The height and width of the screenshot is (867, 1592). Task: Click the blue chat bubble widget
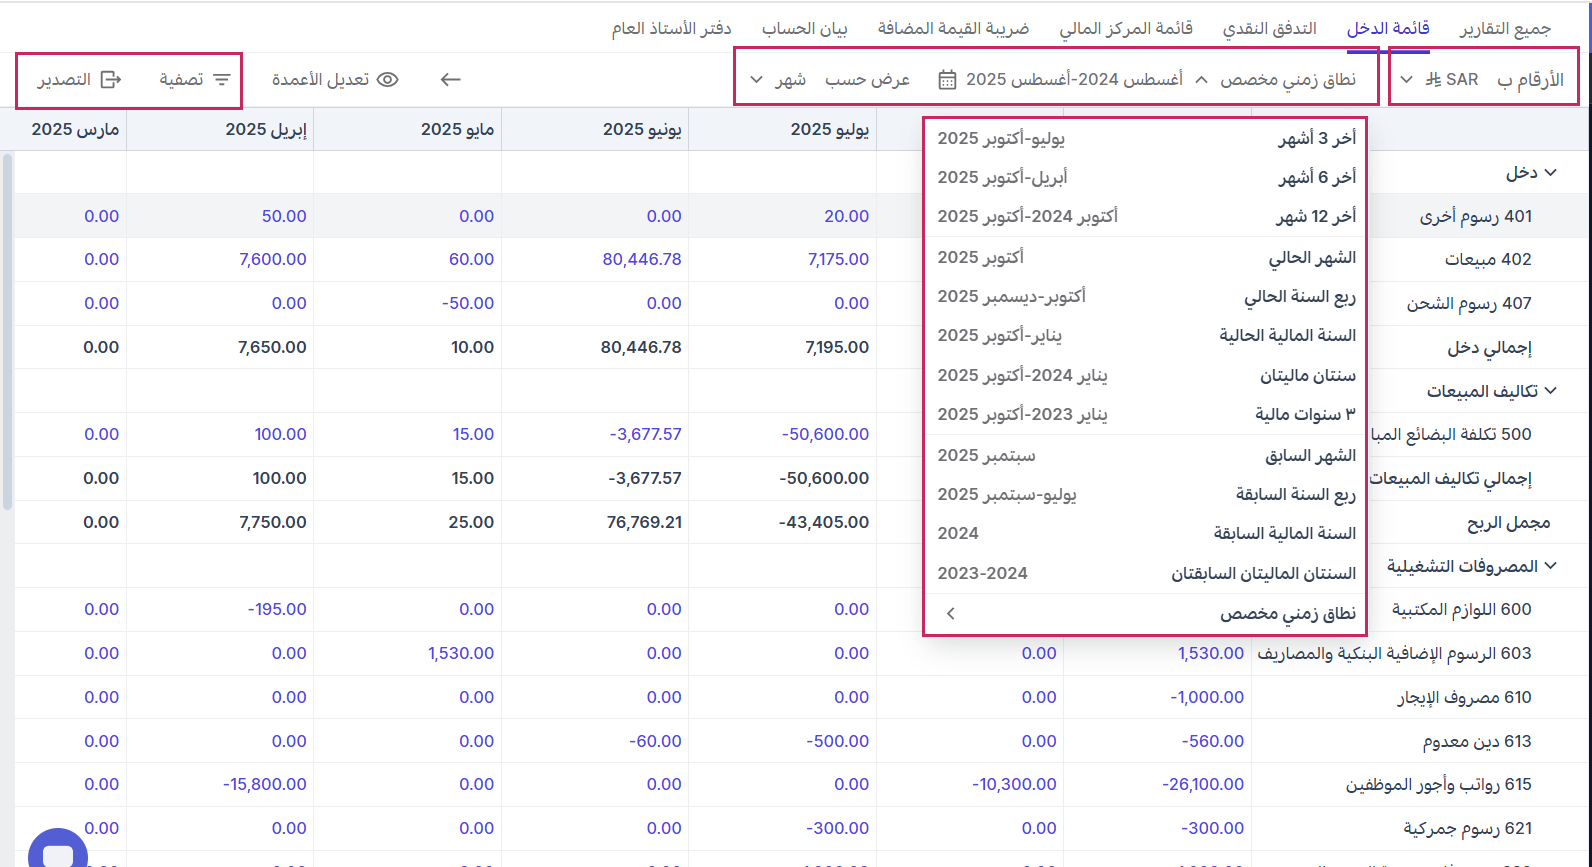(58, 850)
